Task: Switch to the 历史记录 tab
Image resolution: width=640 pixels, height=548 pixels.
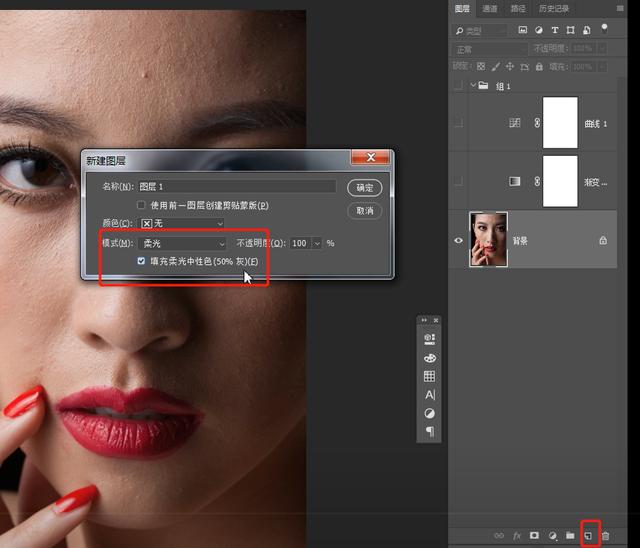Action: pyautogui.click(x=554, y=9)
